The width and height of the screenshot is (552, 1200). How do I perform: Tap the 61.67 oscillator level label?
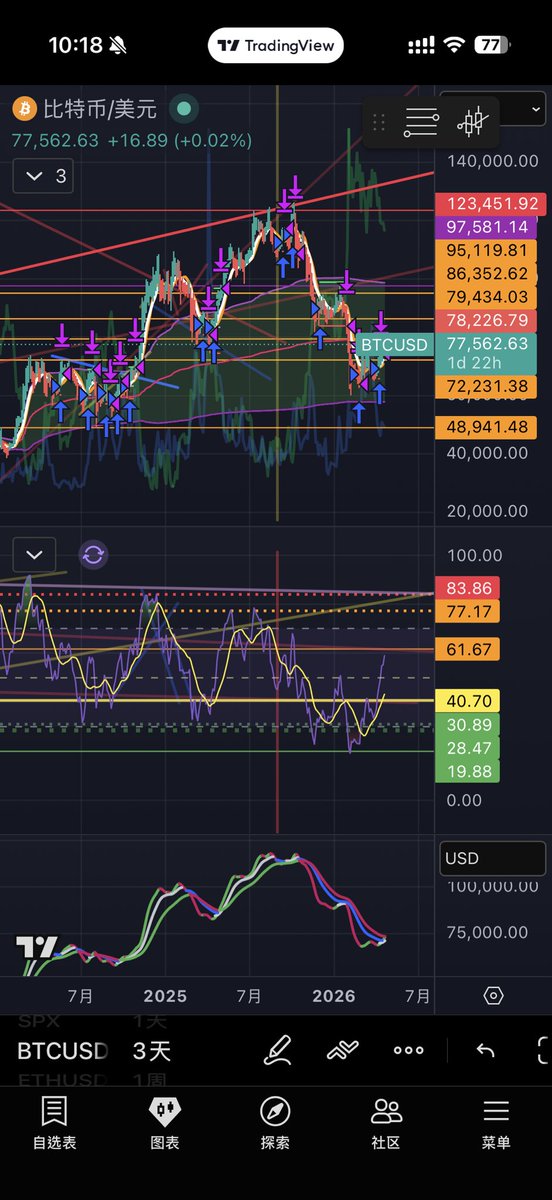[468, 650]
